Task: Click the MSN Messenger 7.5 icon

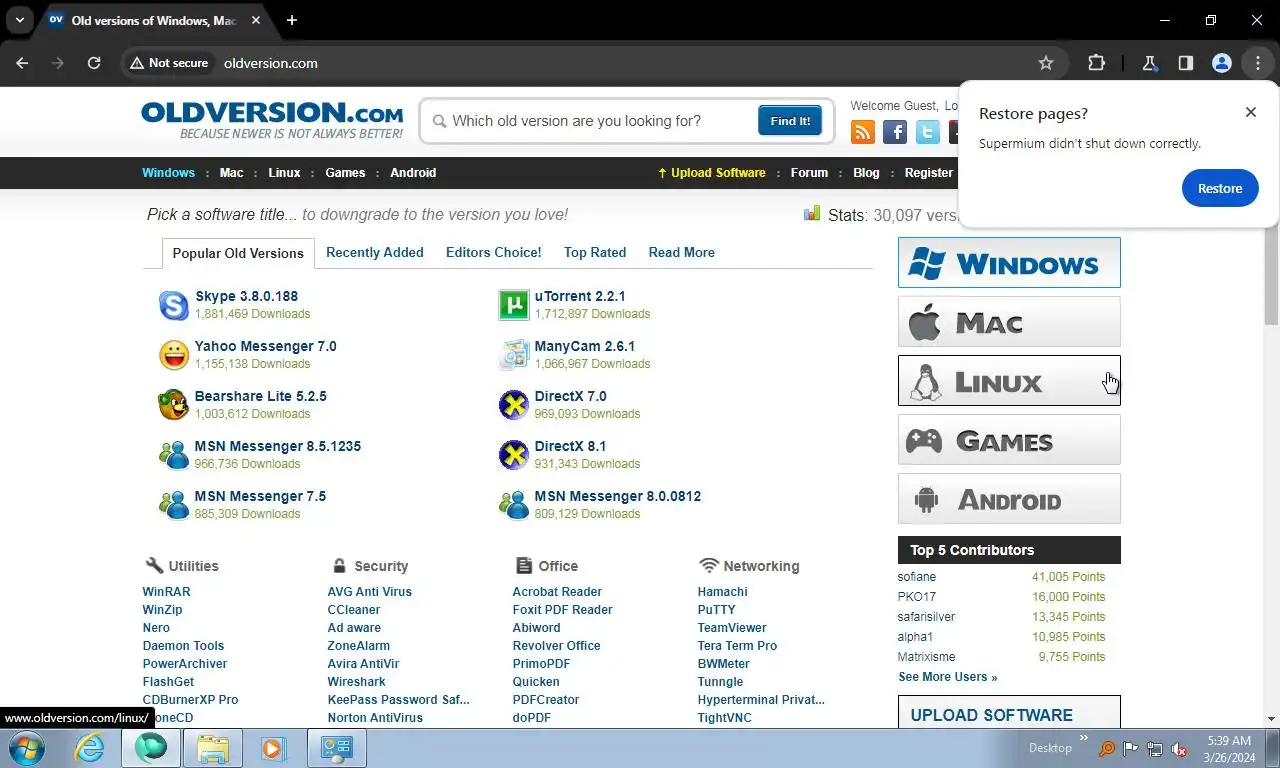Action: 174,505
